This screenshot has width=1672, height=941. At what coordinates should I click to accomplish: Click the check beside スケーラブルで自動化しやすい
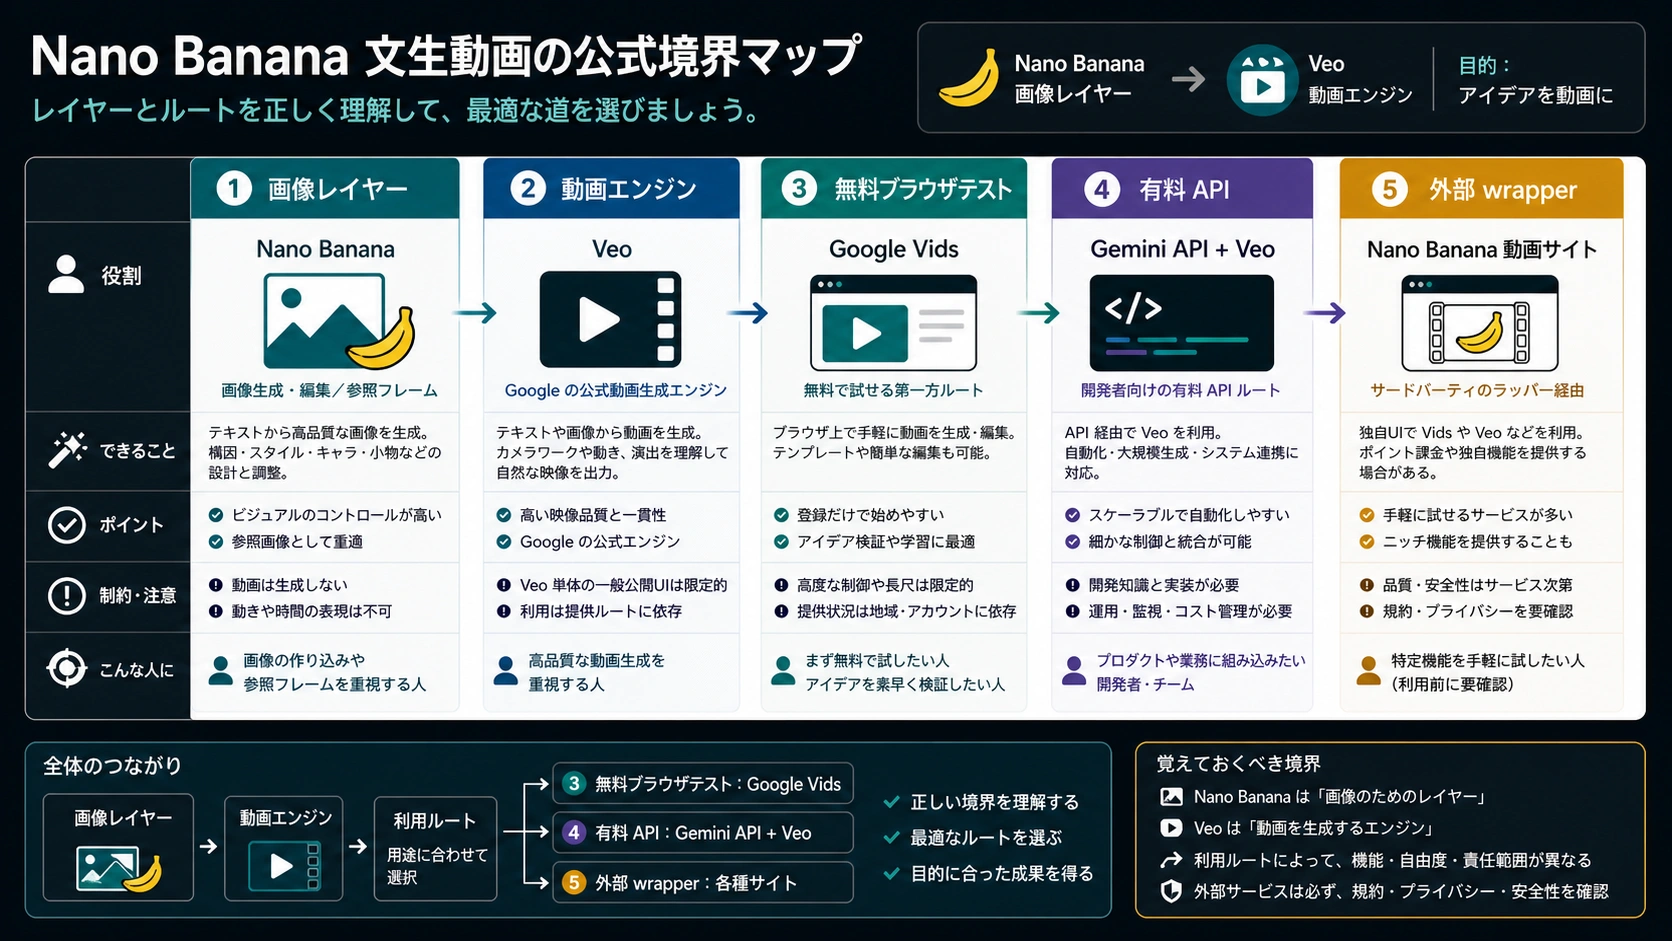pos(1072,515)
